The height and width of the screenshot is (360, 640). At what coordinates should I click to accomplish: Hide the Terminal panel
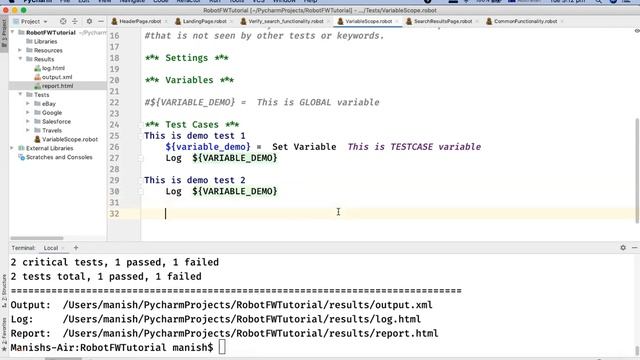[x=634, y=247]
